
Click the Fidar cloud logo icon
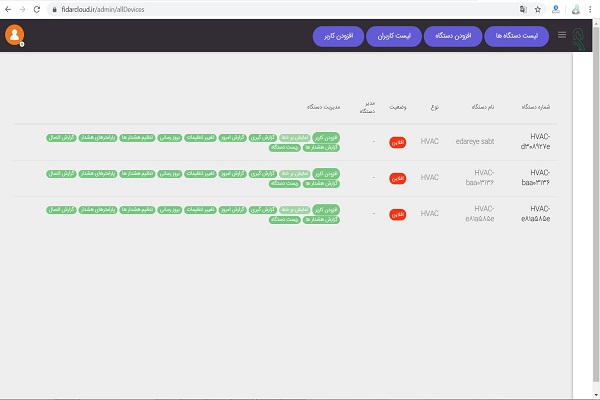pyautogui.click(x=584, y=35)
